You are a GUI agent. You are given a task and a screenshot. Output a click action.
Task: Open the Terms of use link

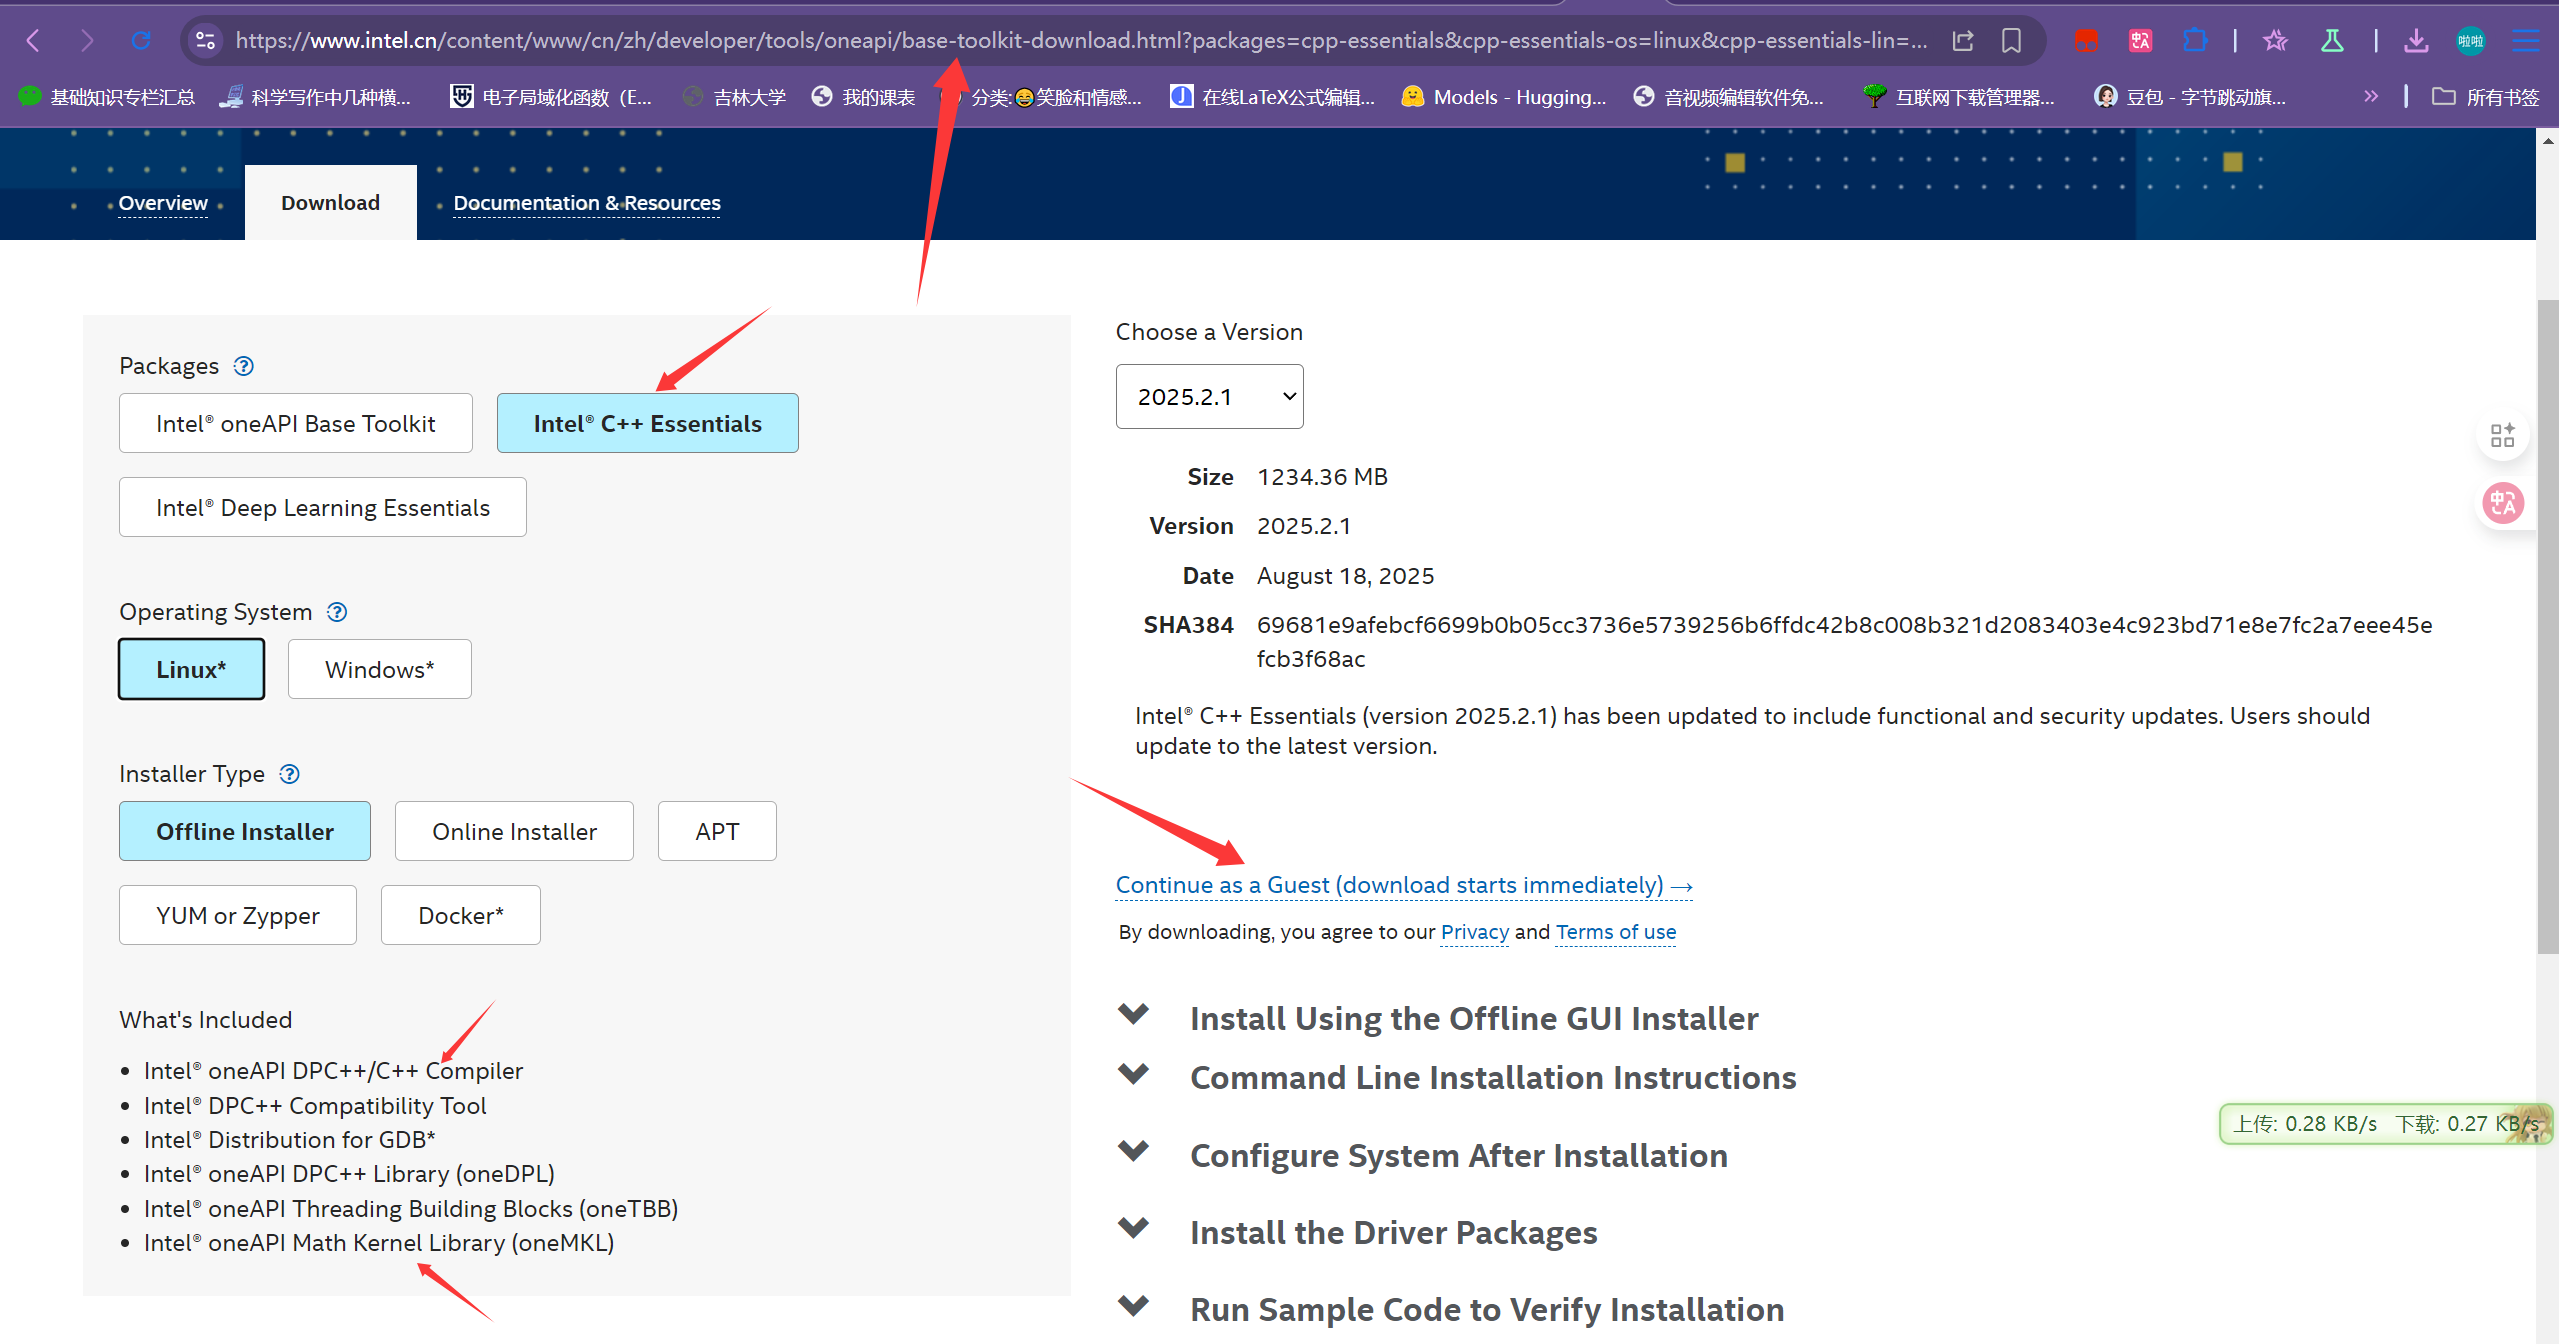1615,932
